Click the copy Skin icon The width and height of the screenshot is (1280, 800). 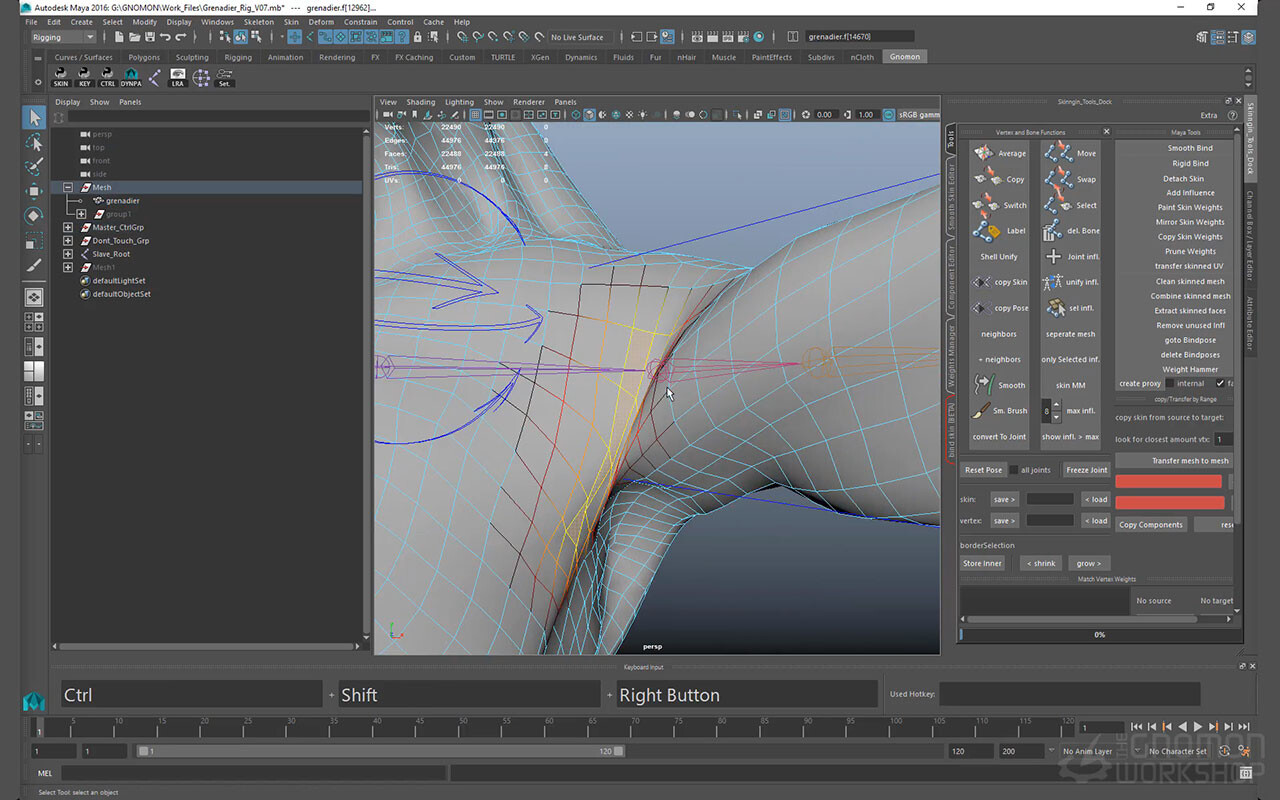pos(982,282)
